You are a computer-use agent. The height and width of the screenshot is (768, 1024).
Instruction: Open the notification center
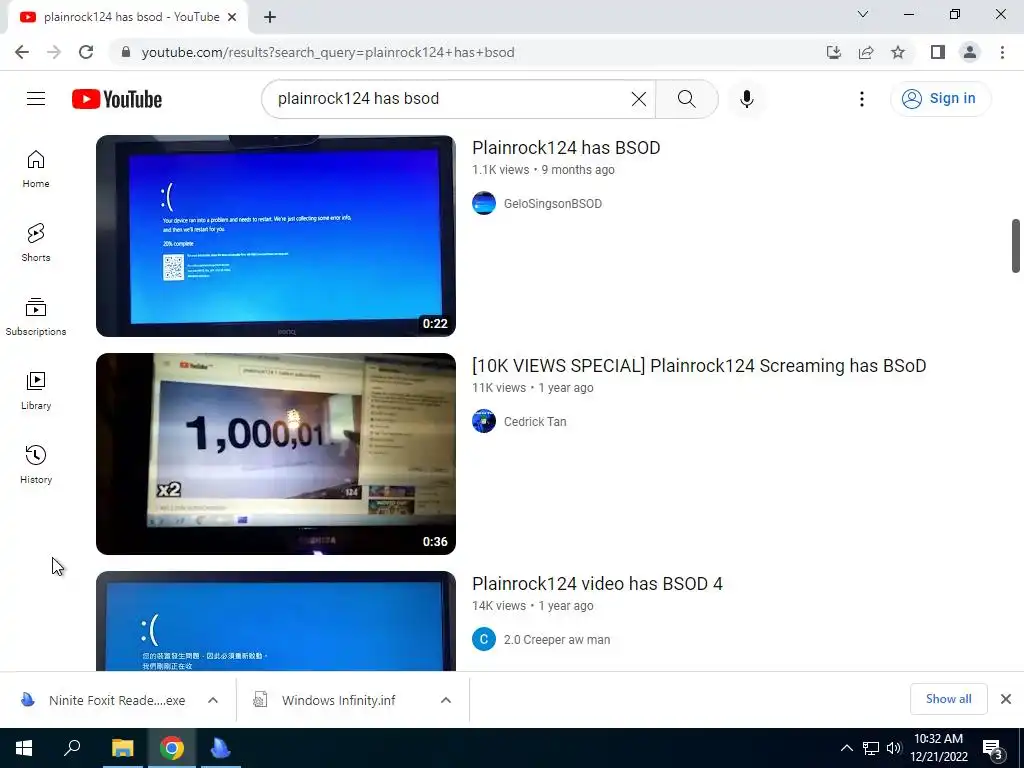tap(993, 749)
